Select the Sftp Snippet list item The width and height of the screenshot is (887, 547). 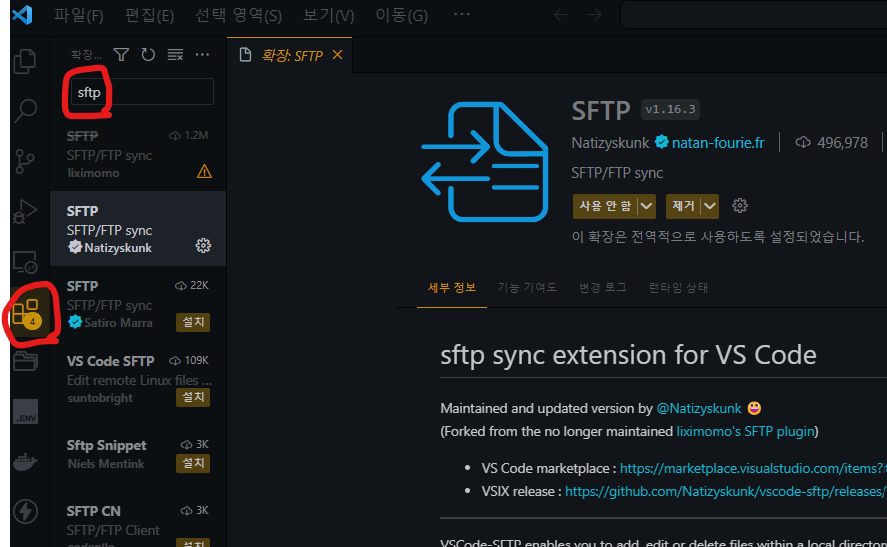[138, 454]
